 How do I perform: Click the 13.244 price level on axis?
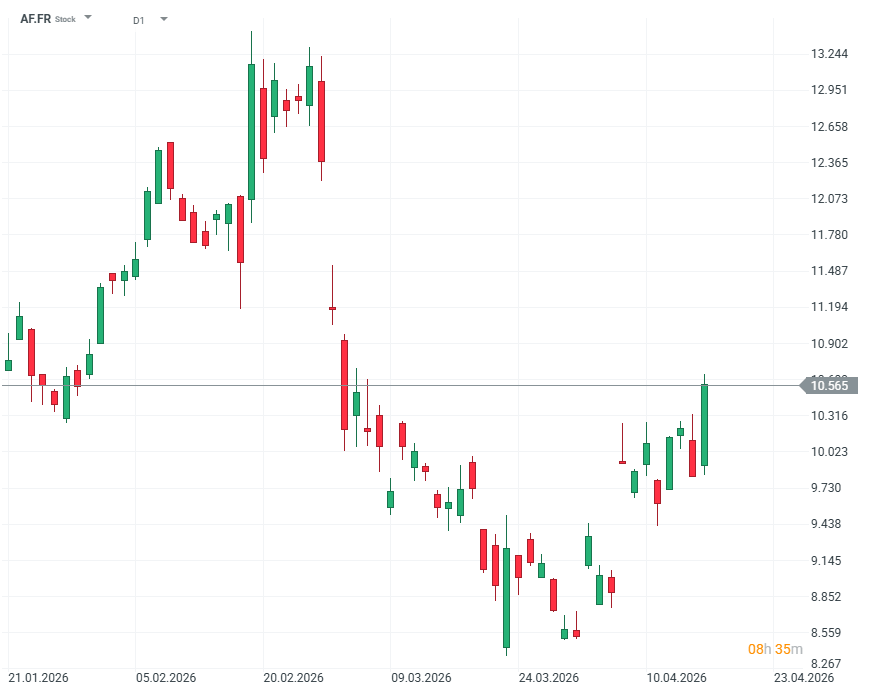[831, 54]
